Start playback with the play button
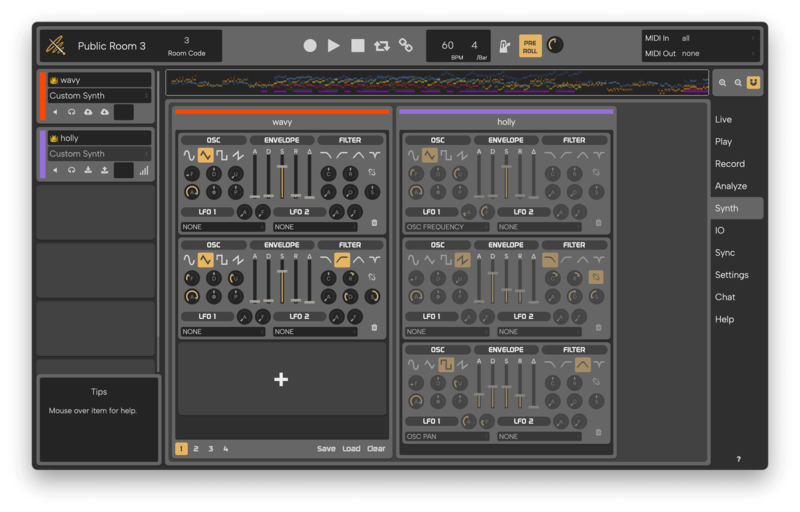This screenshot has width=800, height=512. [x=334, y=46]
